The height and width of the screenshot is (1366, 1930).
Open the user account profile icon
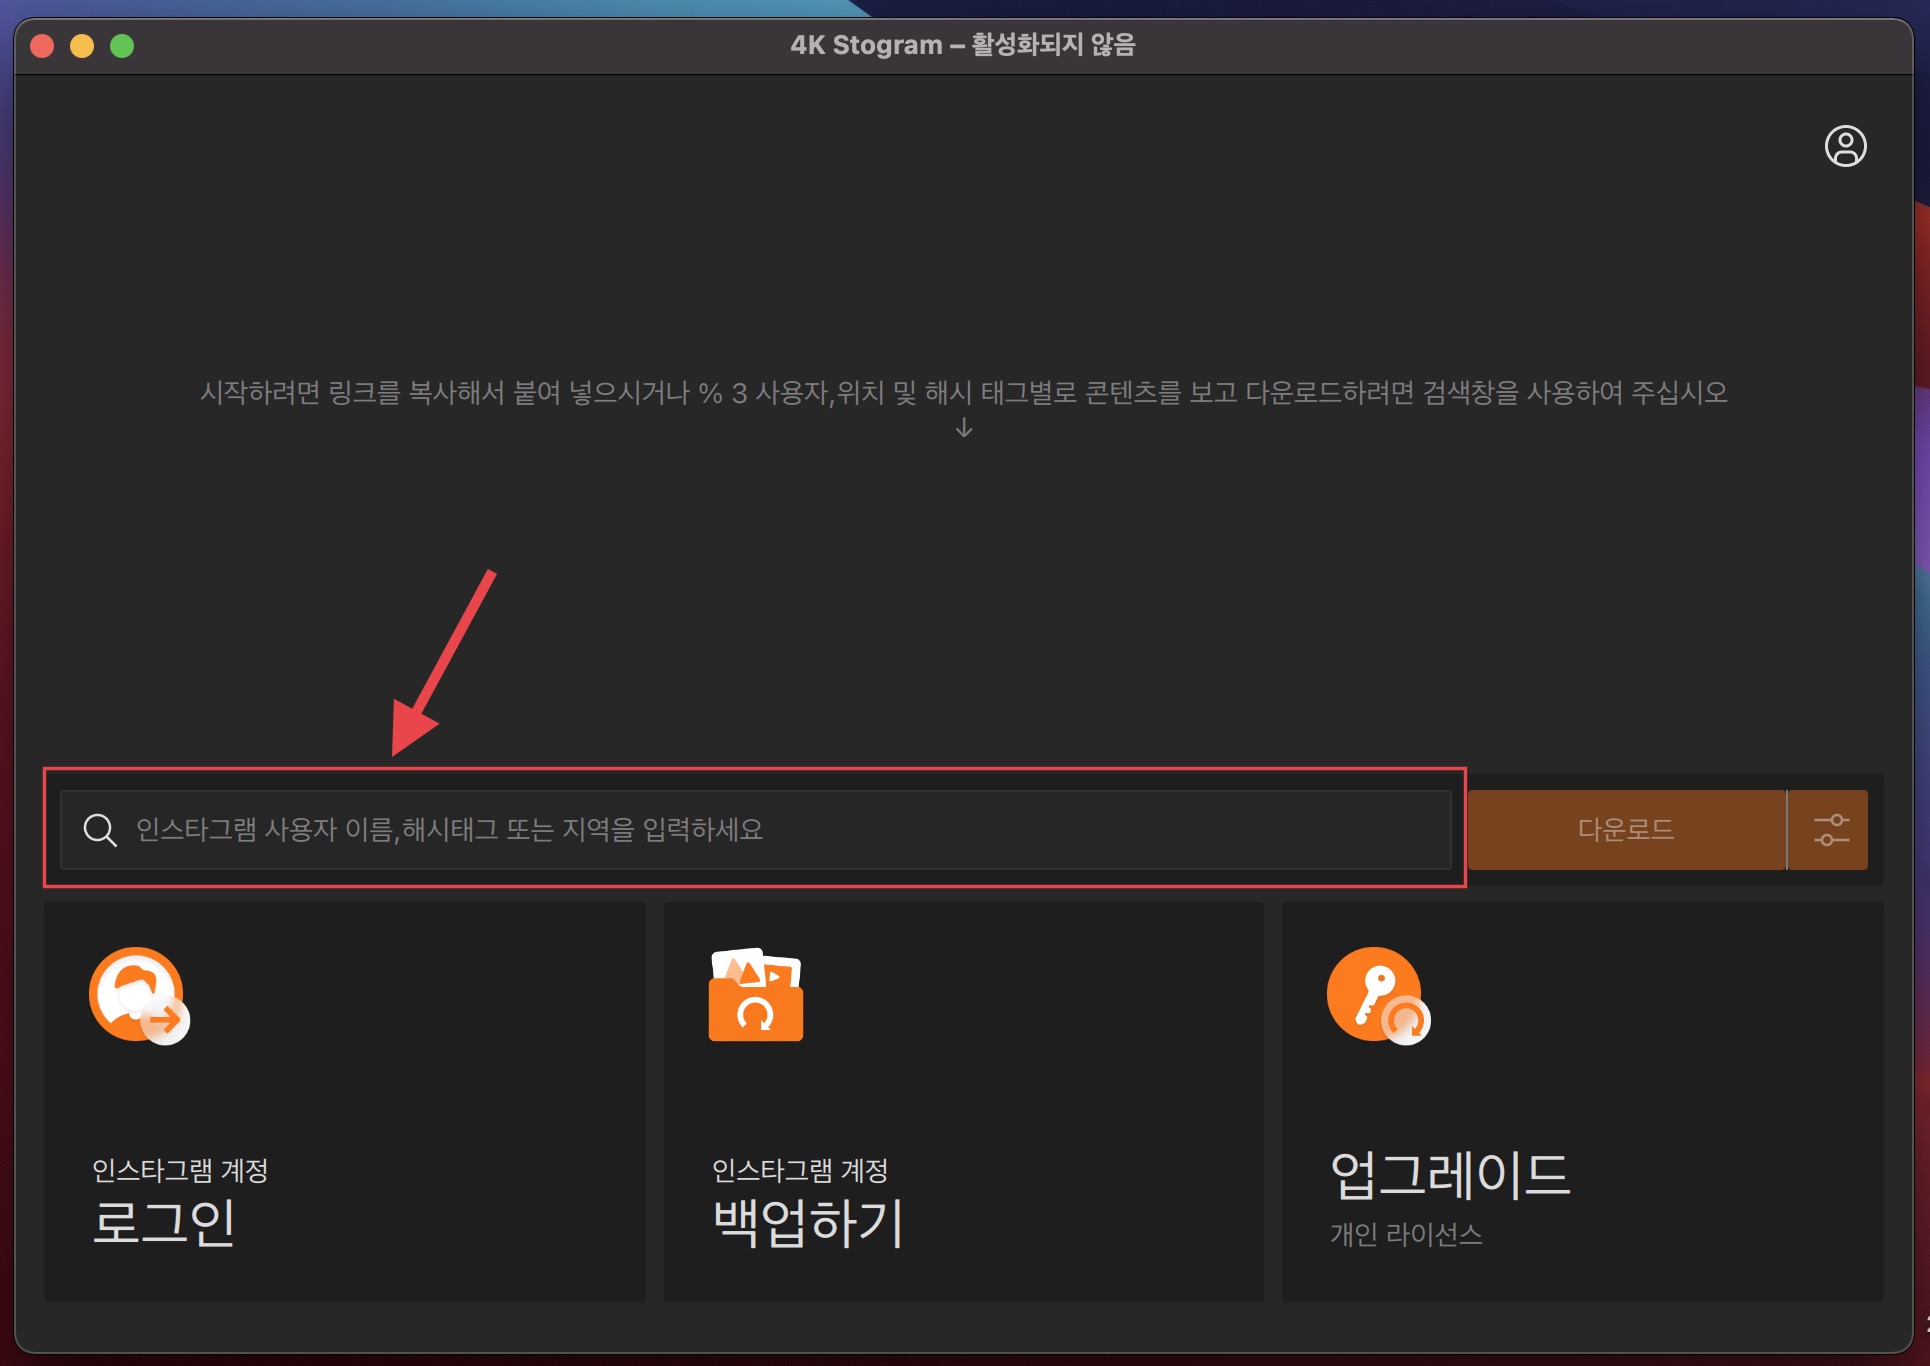click(1845, 146)
